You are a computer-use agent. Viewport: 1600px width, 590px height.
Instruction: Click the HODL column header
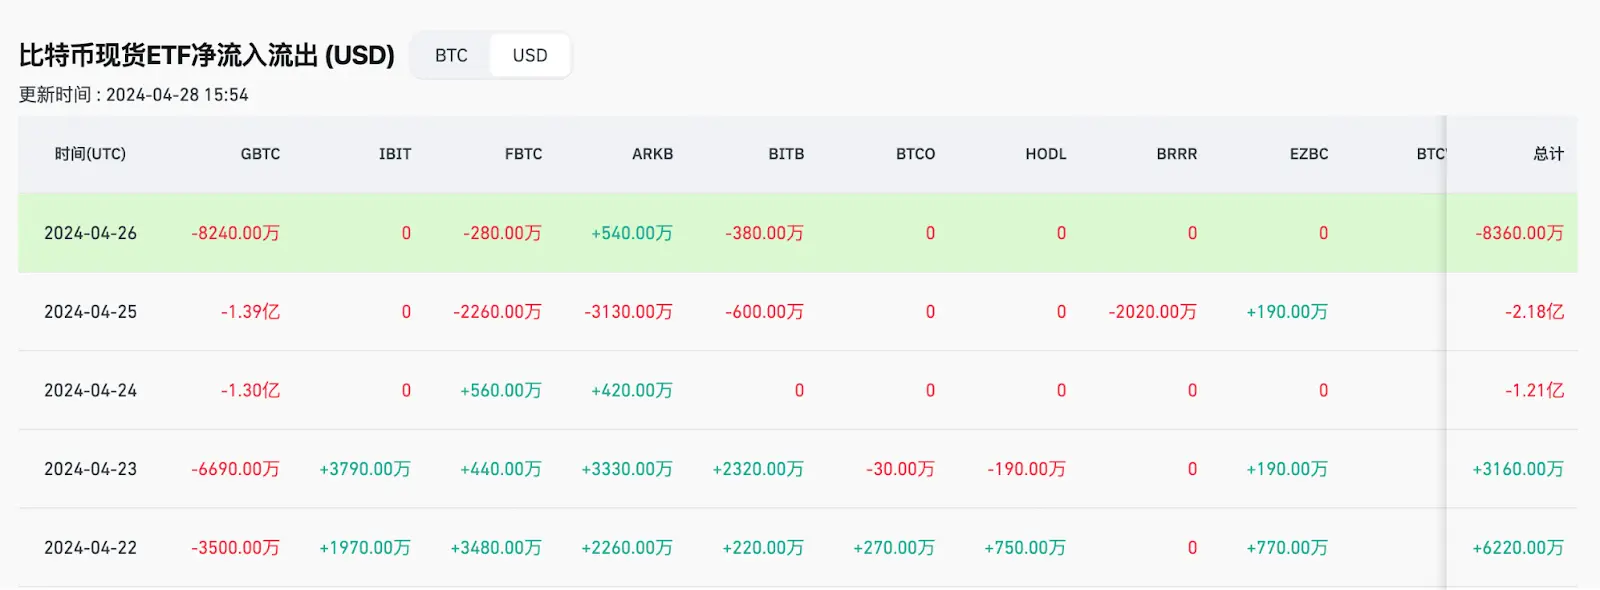click(1045, 154)
